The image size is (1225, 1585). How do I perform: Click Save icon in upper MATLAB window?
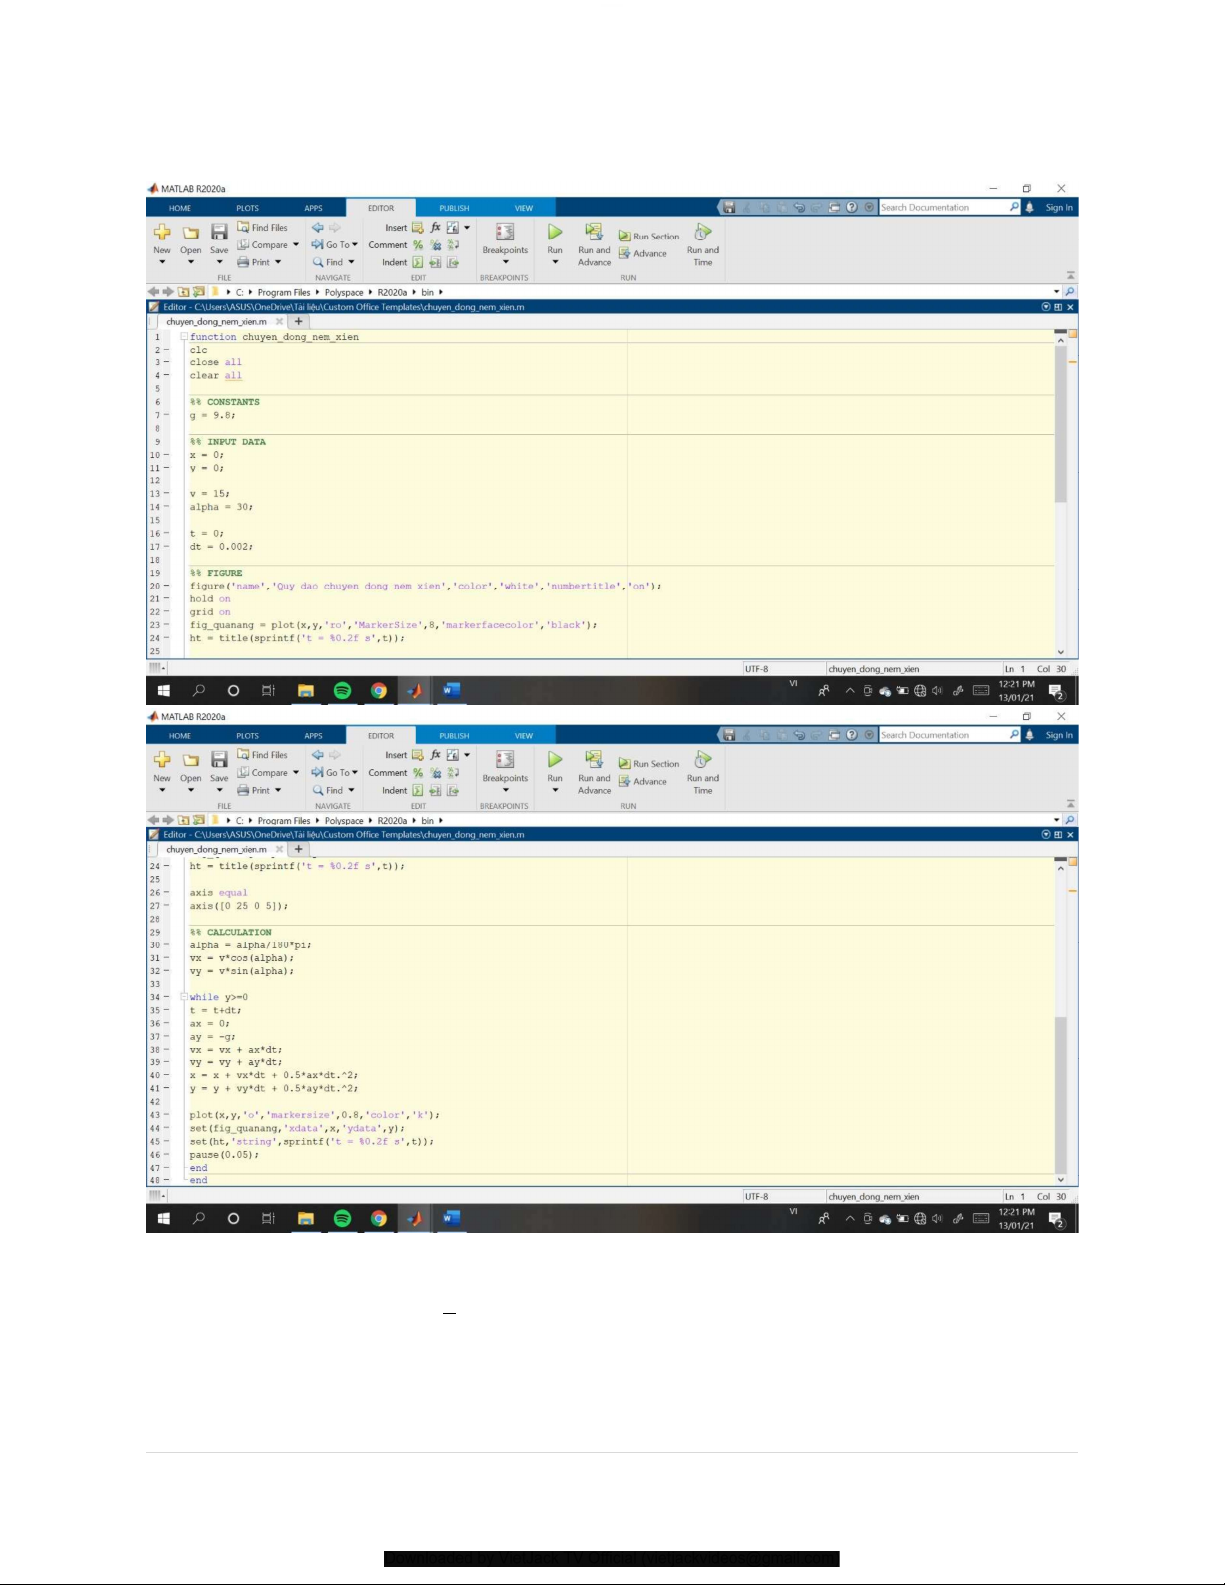(x=219, y=233)
